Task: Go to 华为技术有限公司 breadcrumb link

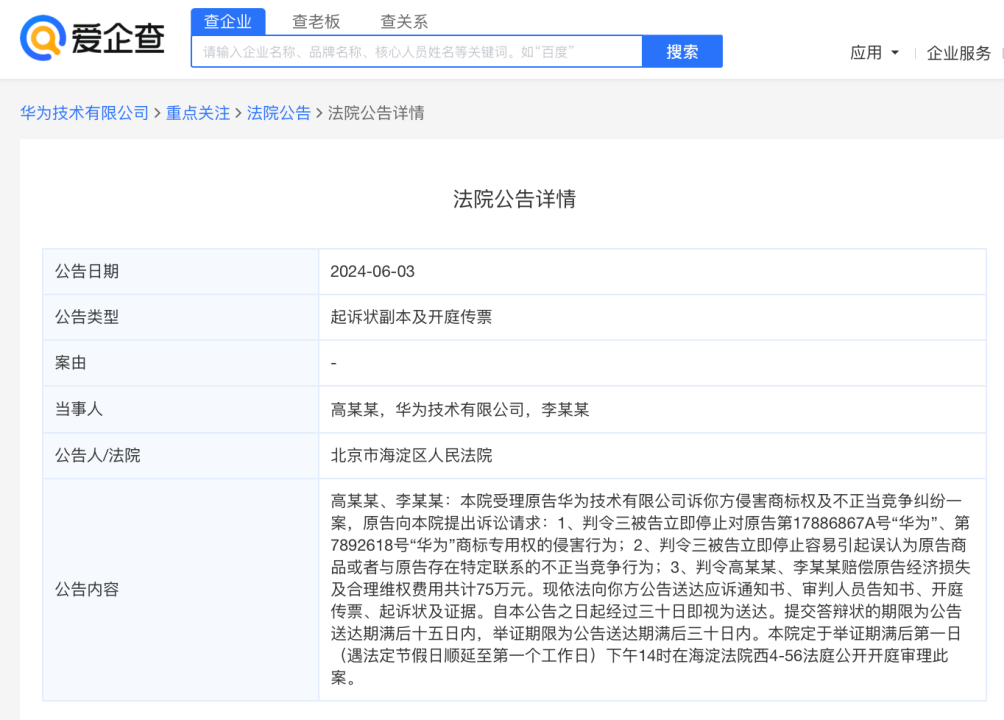Action: click(85, 113)
